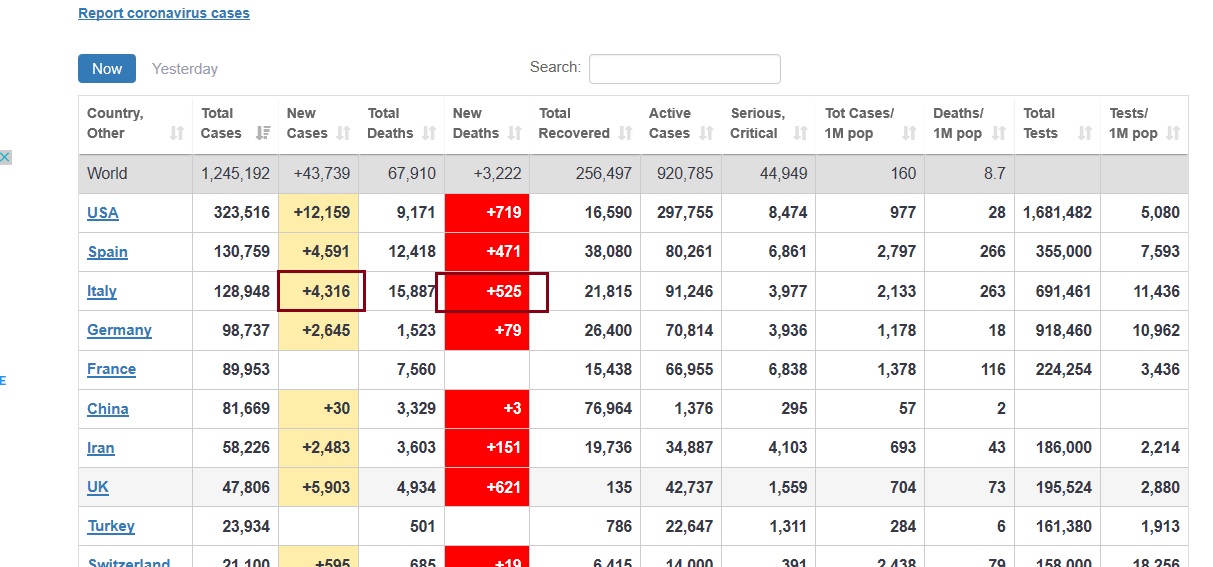This screenshot has height=567, width=1213.
Task: Sort by Active Cases column arrow icon
Action: (707, 133)
